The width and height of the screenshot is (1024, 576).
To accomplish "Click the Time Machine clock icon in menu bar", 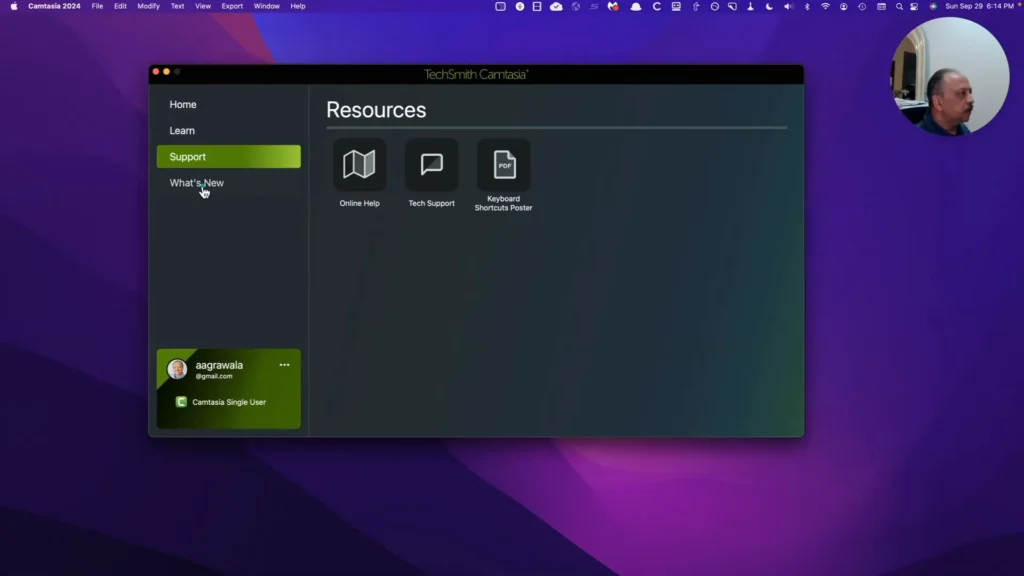I will tap(862, 6).
